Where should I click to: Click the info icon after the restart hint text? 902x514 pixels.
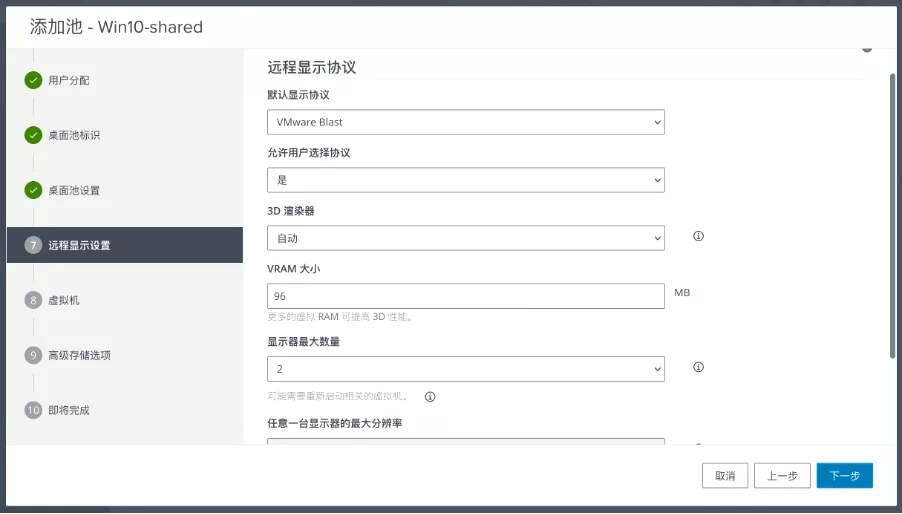[x=430, y=396]
